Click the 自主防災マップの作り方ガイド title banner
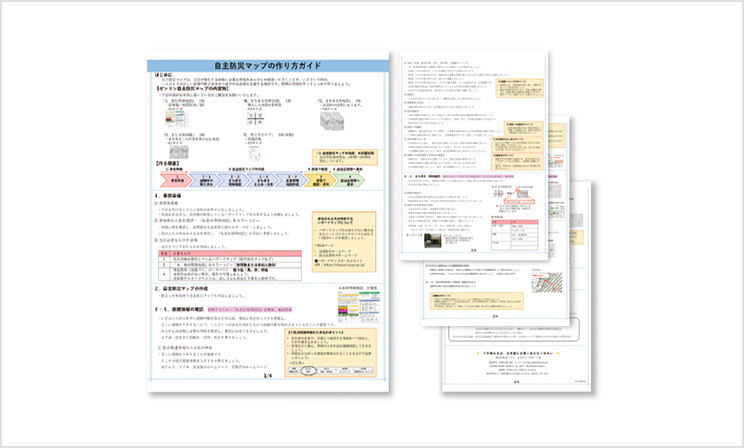Viewport: 744px width, 448px height. pos(265,65)
